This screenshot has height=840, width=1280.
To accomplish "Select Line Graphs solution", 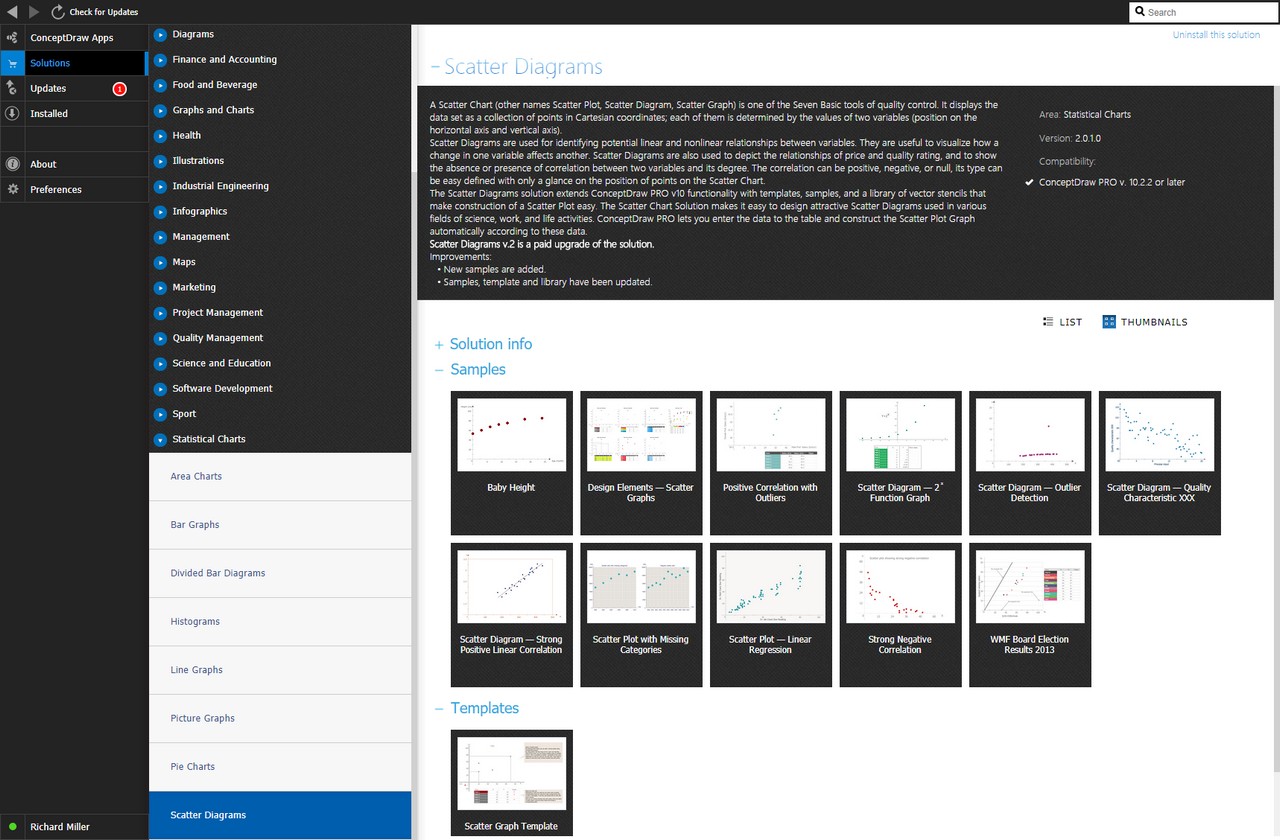I will click(280, 670).
